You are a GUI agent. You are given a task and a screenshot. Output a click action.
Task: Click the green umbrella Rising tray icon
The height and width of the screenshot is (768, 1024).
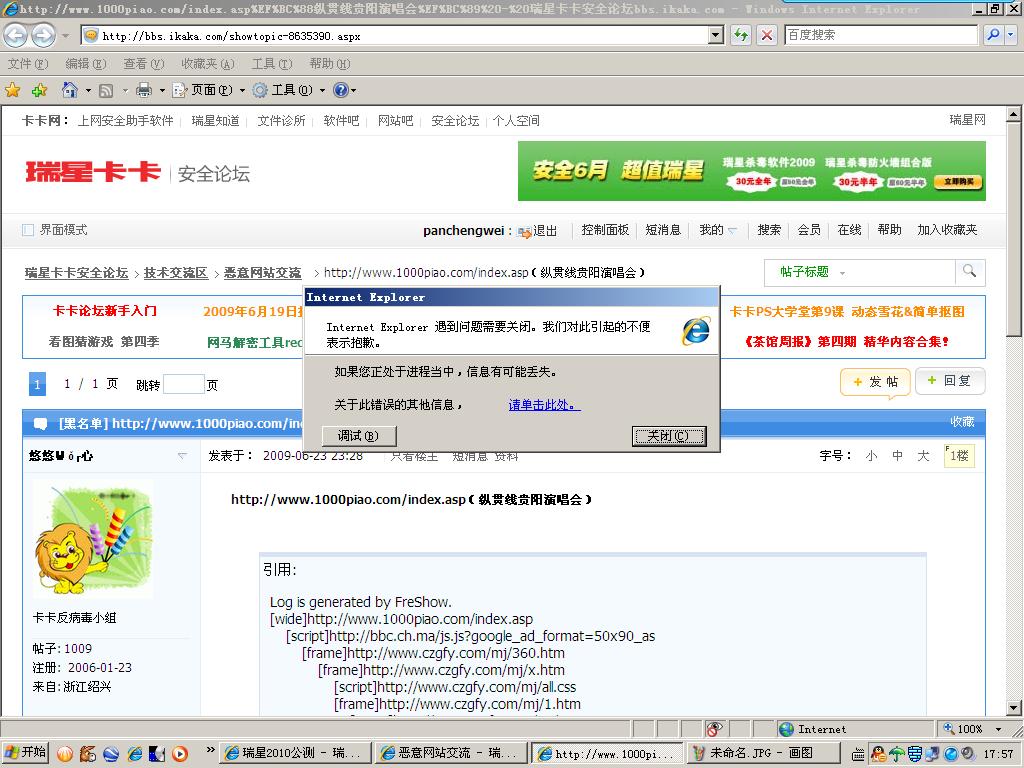click(x=897, y=754)
